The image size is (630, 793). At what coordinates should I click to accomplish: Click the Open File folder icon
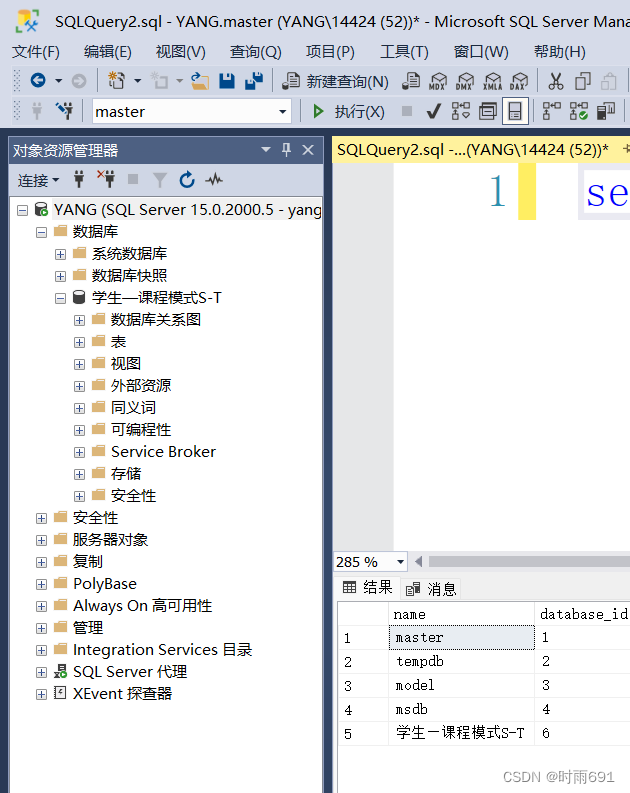tap(200, 80)
